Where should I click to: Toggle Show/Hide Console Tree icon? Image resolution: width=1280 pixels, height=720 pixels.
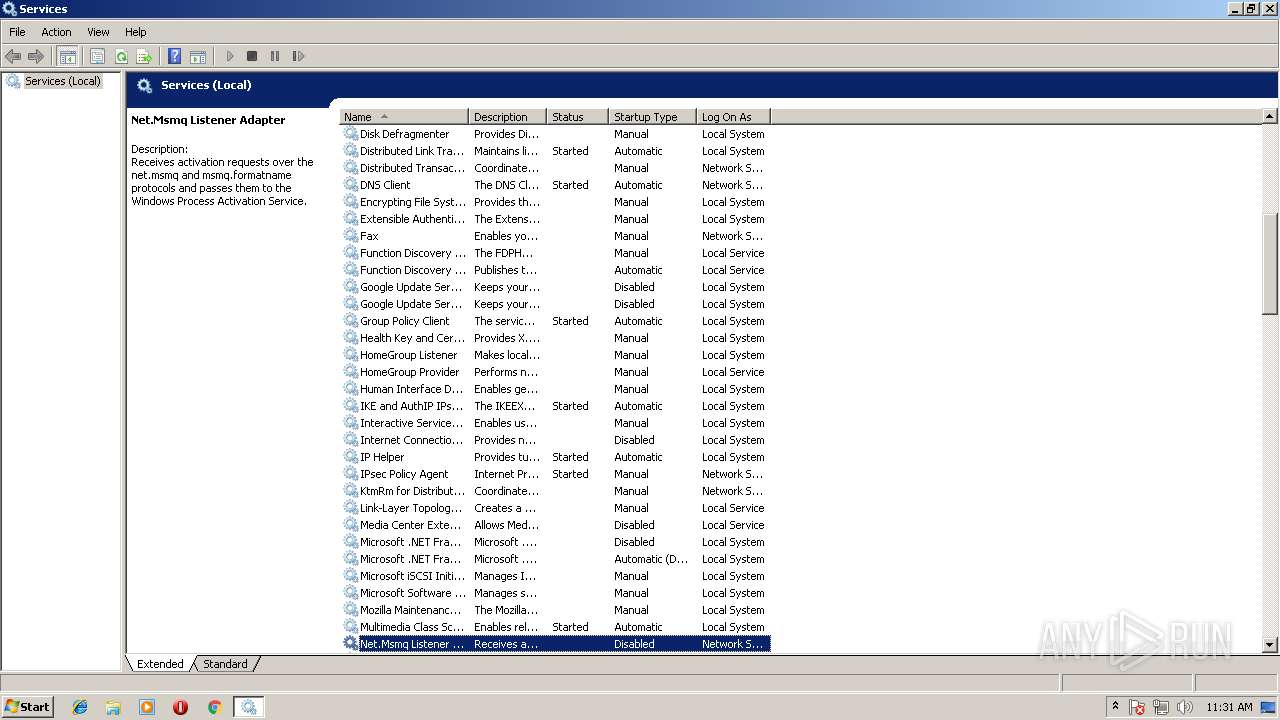click(67, 56)
